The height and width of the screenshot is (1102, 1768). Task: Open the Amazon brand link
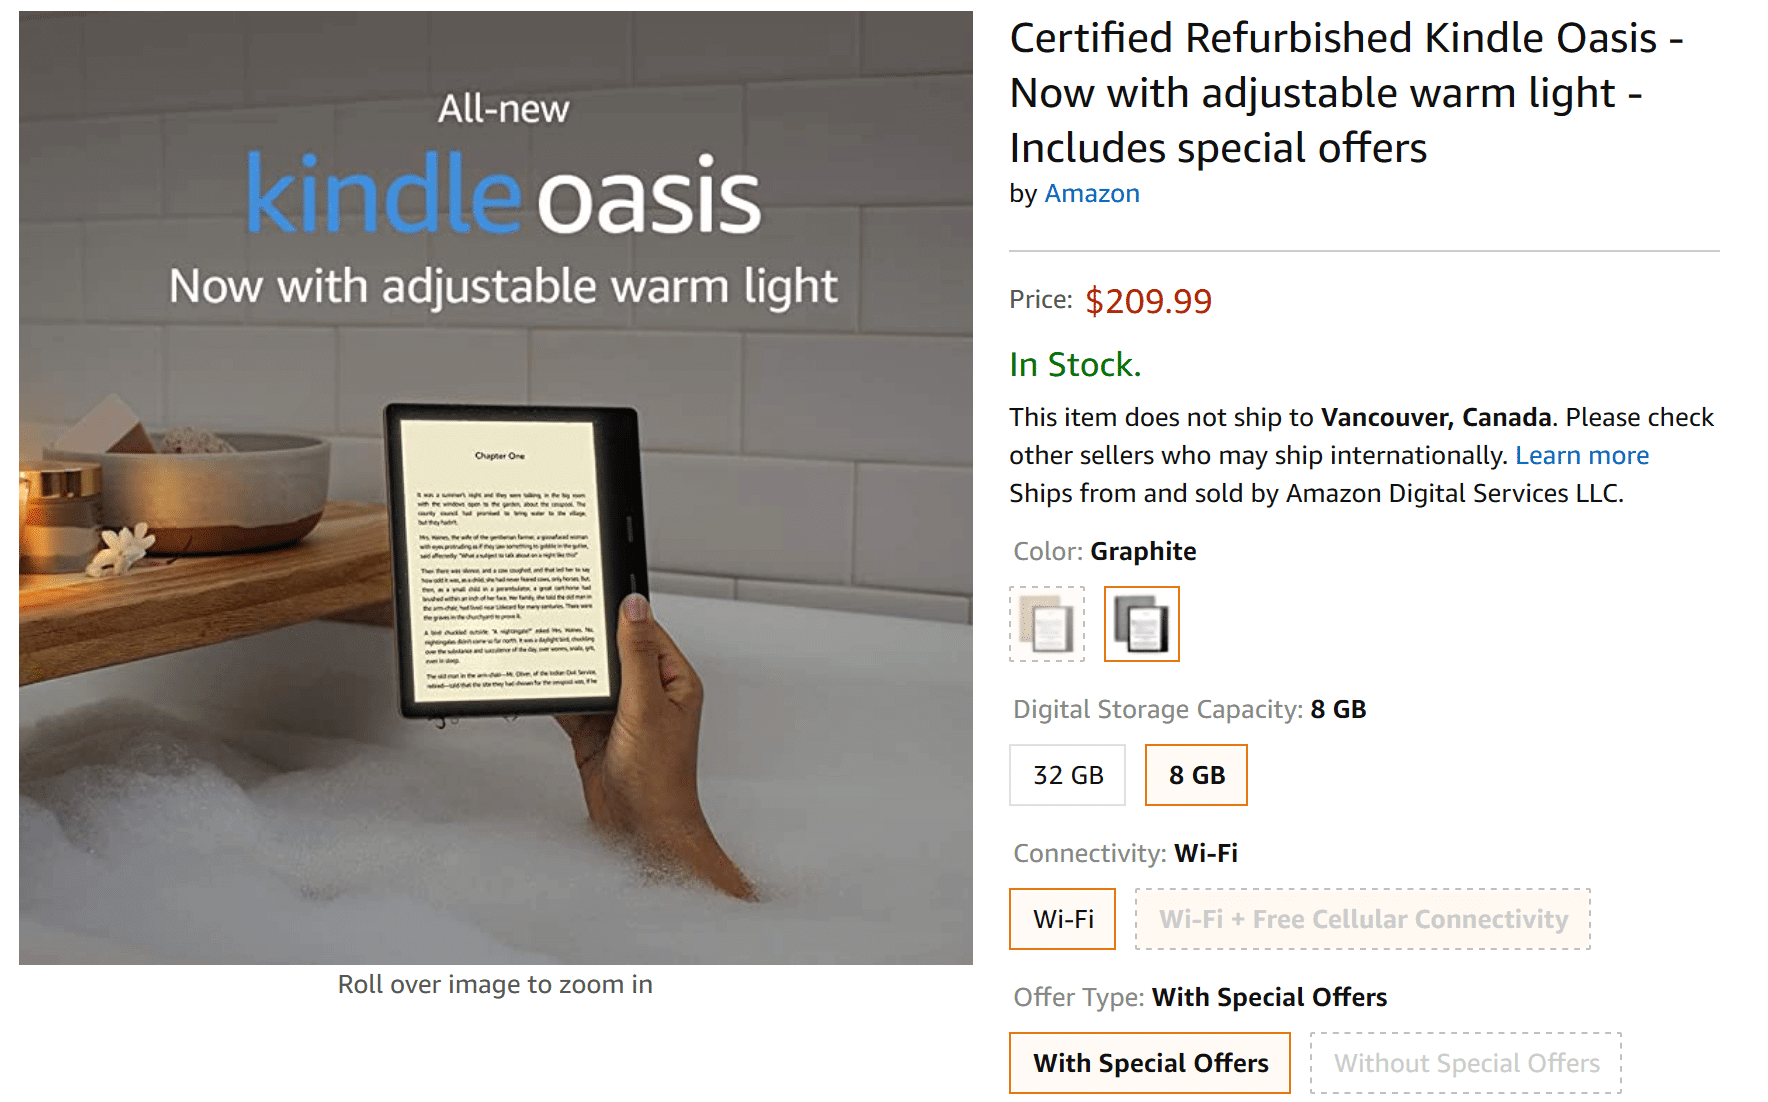[x=1092, y=193]
